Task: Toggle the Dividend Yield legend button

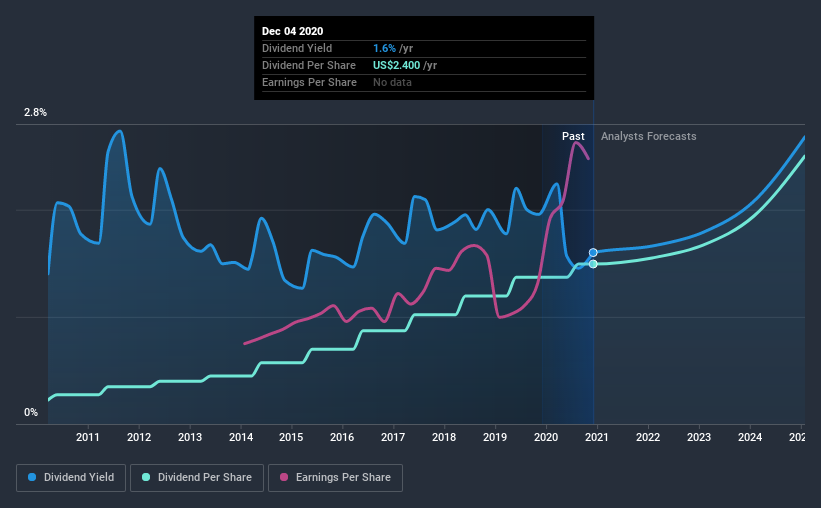Action: click(x=71, y=478)
